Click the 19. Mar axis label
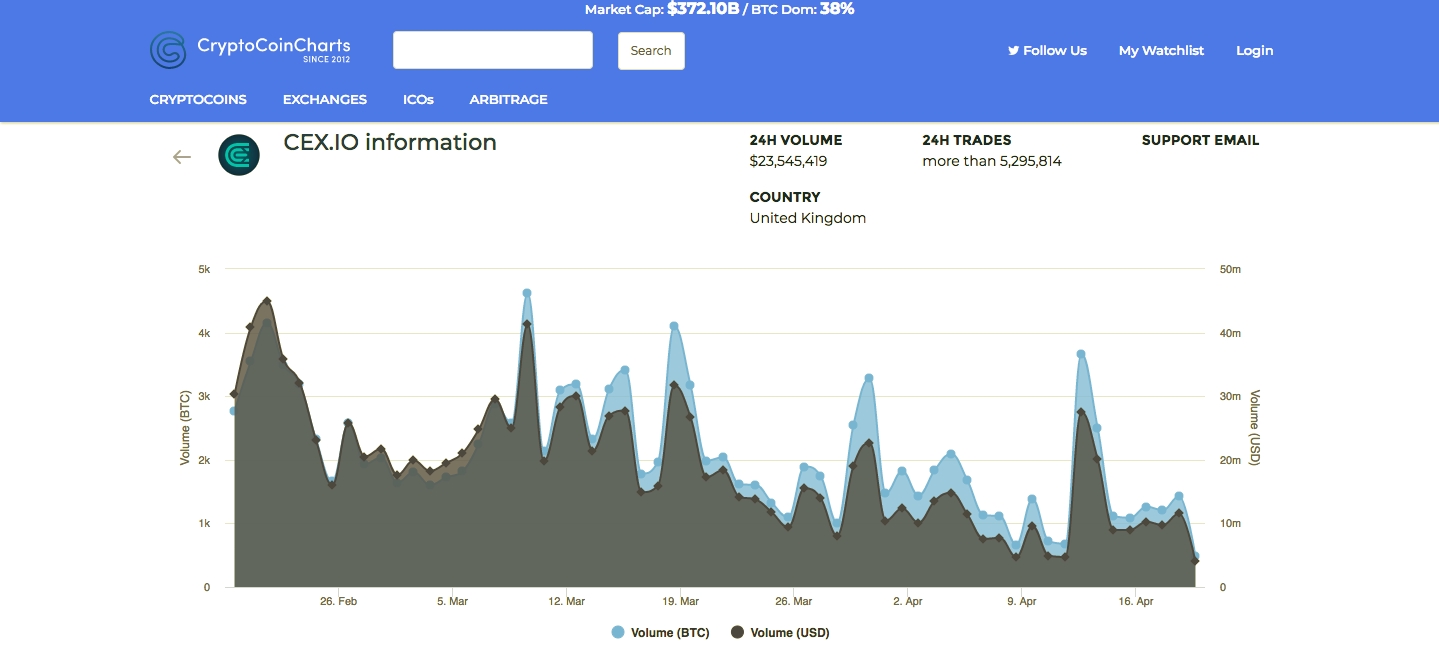This screenshot has width=1439, height=659. 680,602
